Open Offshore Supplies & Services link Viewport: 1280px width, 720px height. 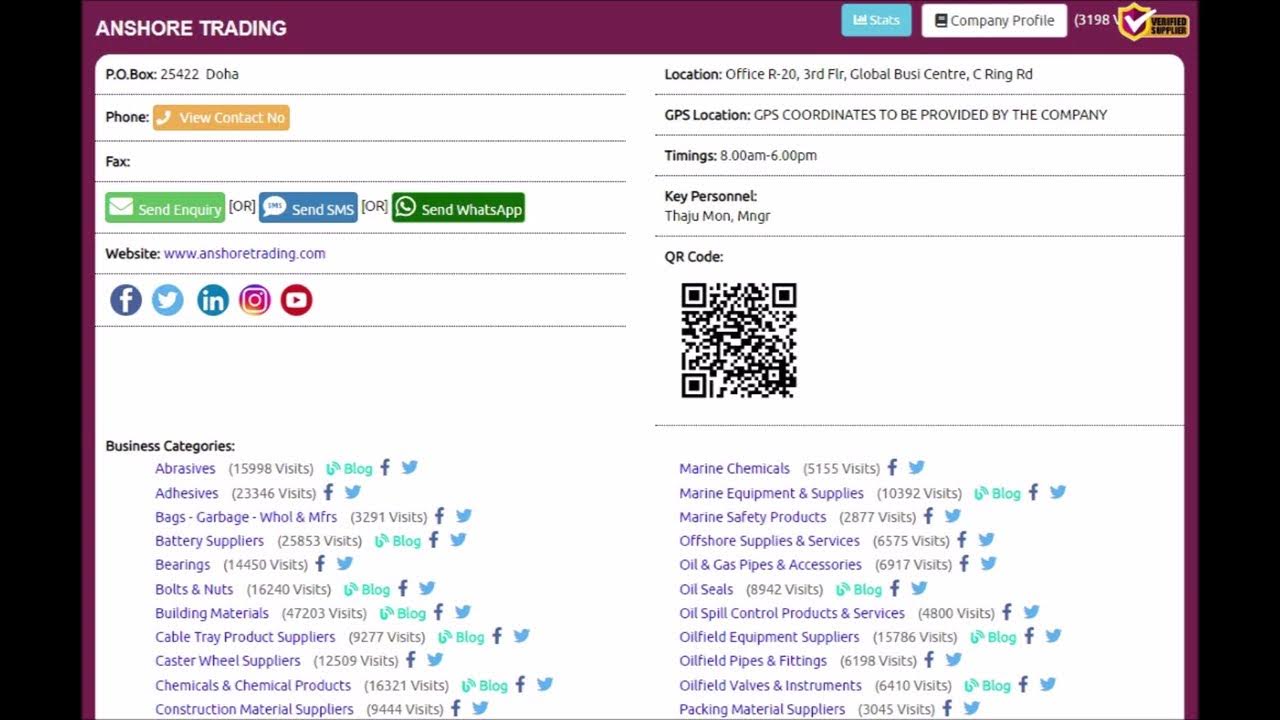coord(770,541)
